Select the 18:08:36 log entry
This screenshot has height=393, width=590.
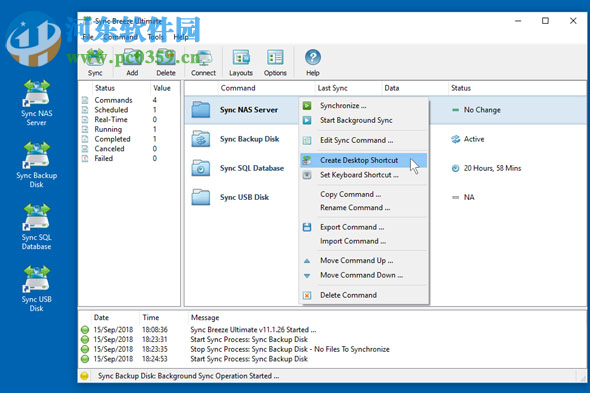pos(333,330)
